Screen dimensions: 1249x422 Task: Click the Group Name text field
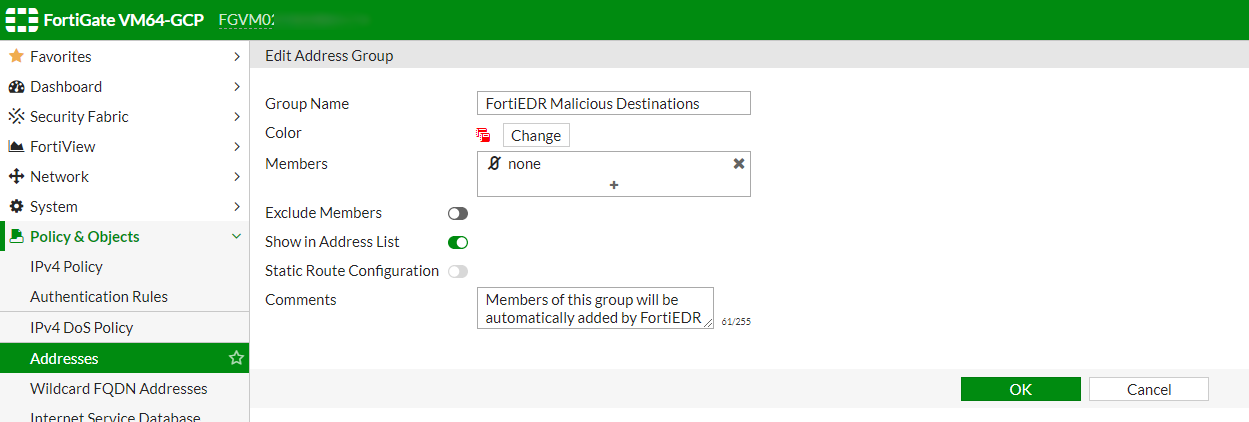pyautogui.click(x=613, y=103)
